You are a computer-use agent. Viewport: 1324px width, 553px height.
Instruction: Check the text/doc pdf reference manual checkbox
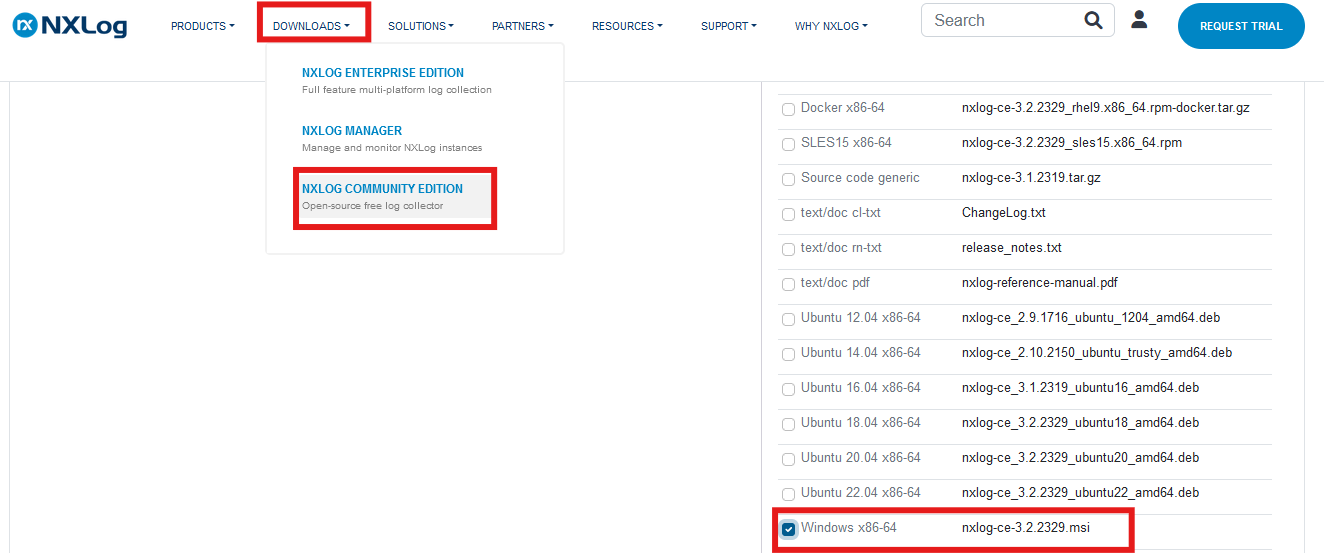click(788, 284)
